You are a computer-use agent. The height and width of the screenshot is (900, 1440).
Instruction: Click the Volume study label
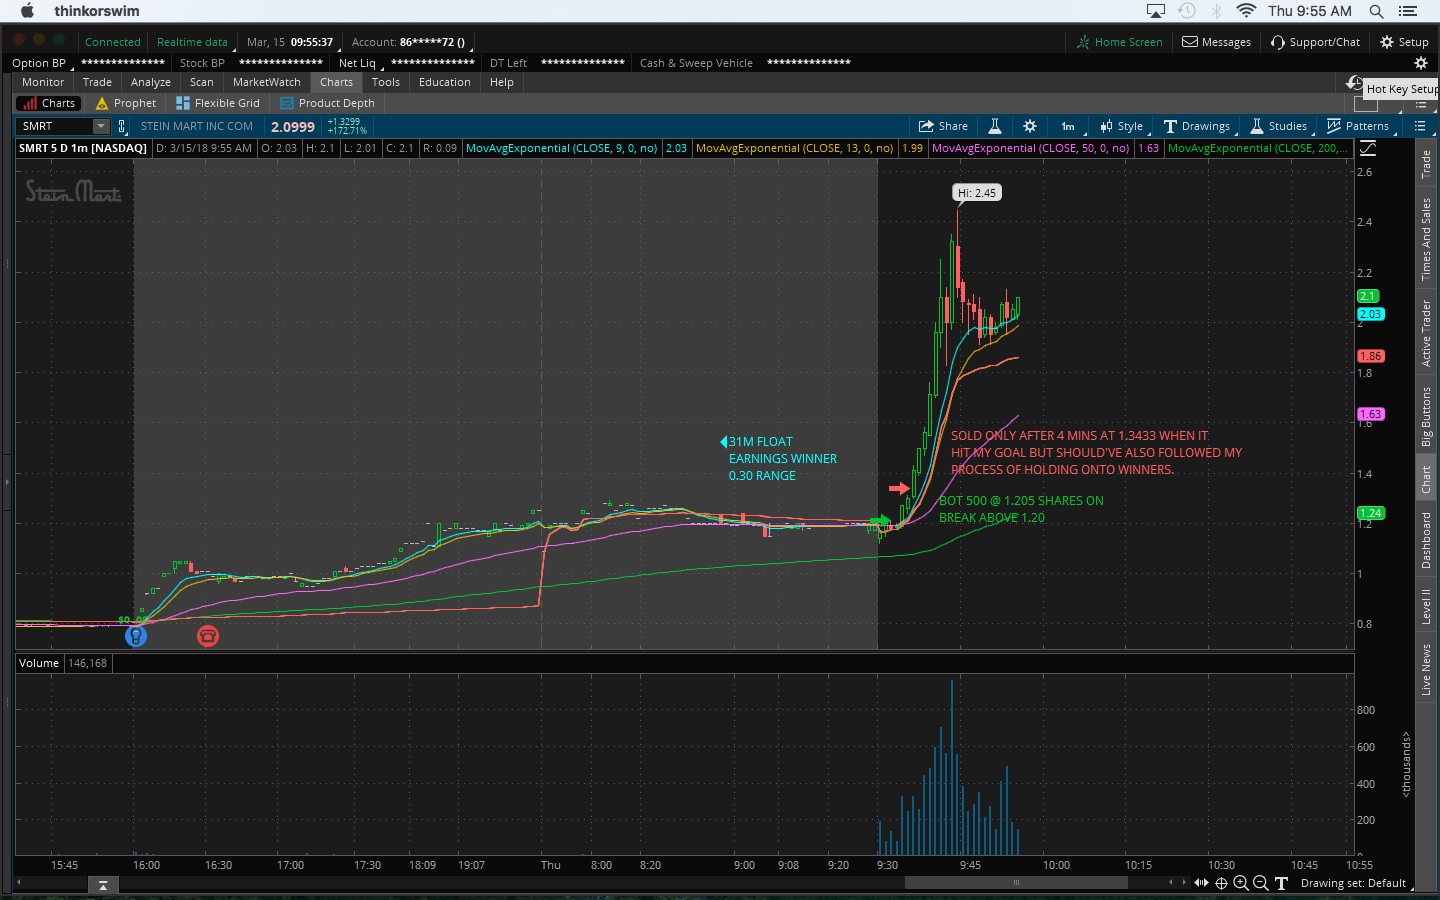[x=39, y=663]
